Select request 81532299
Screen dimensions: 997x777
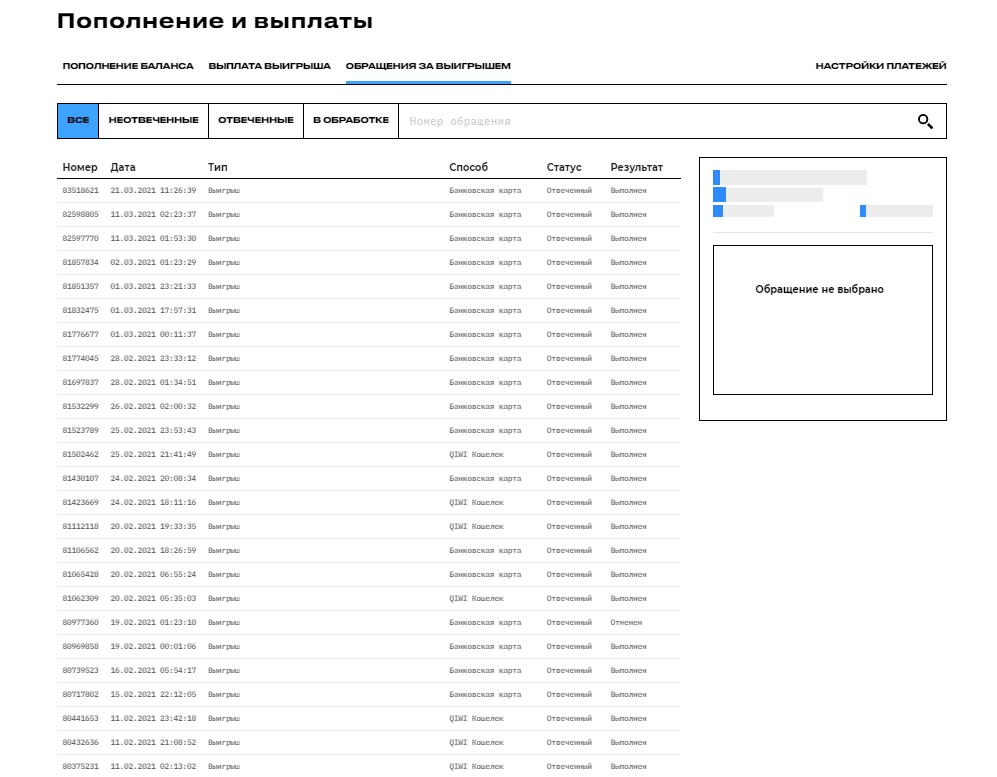click(x=369, y=407)
